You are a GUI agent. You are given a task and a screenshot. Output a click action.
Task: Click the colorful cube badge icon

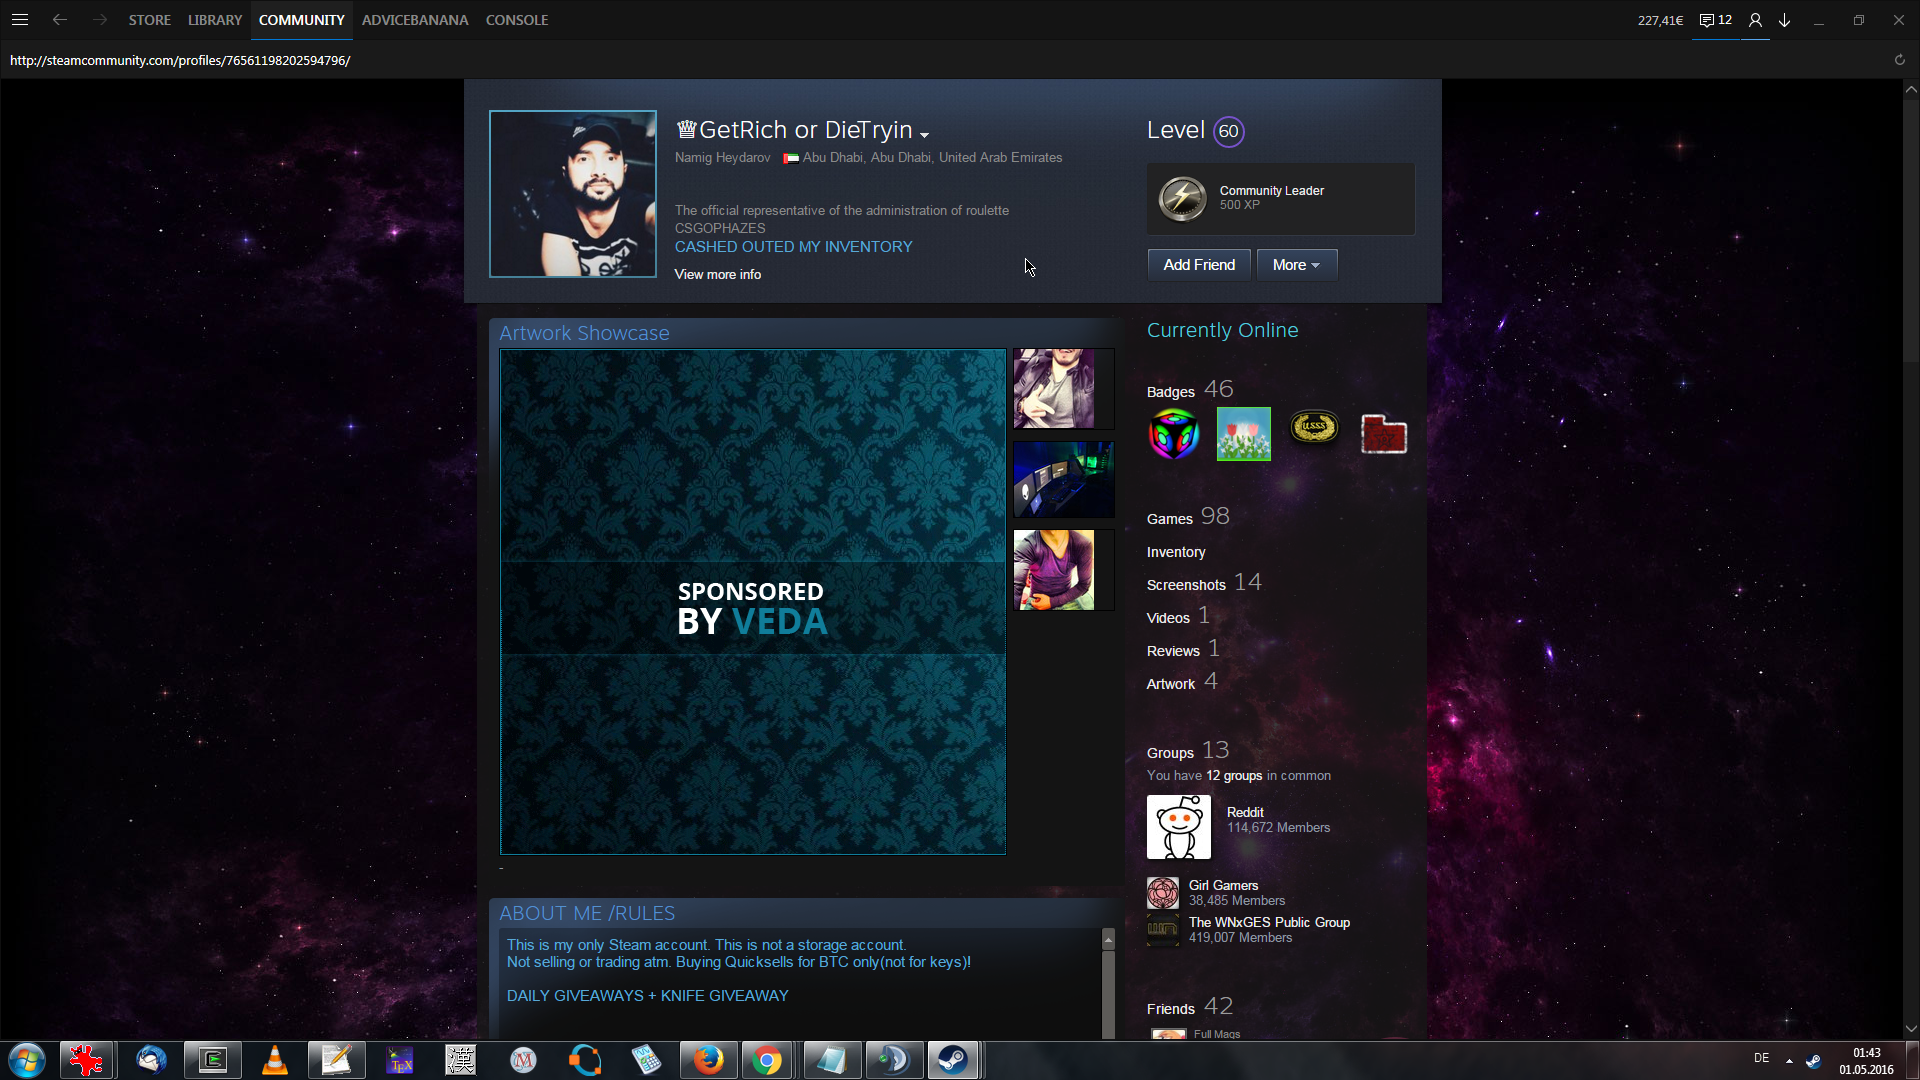[1174, 434]
